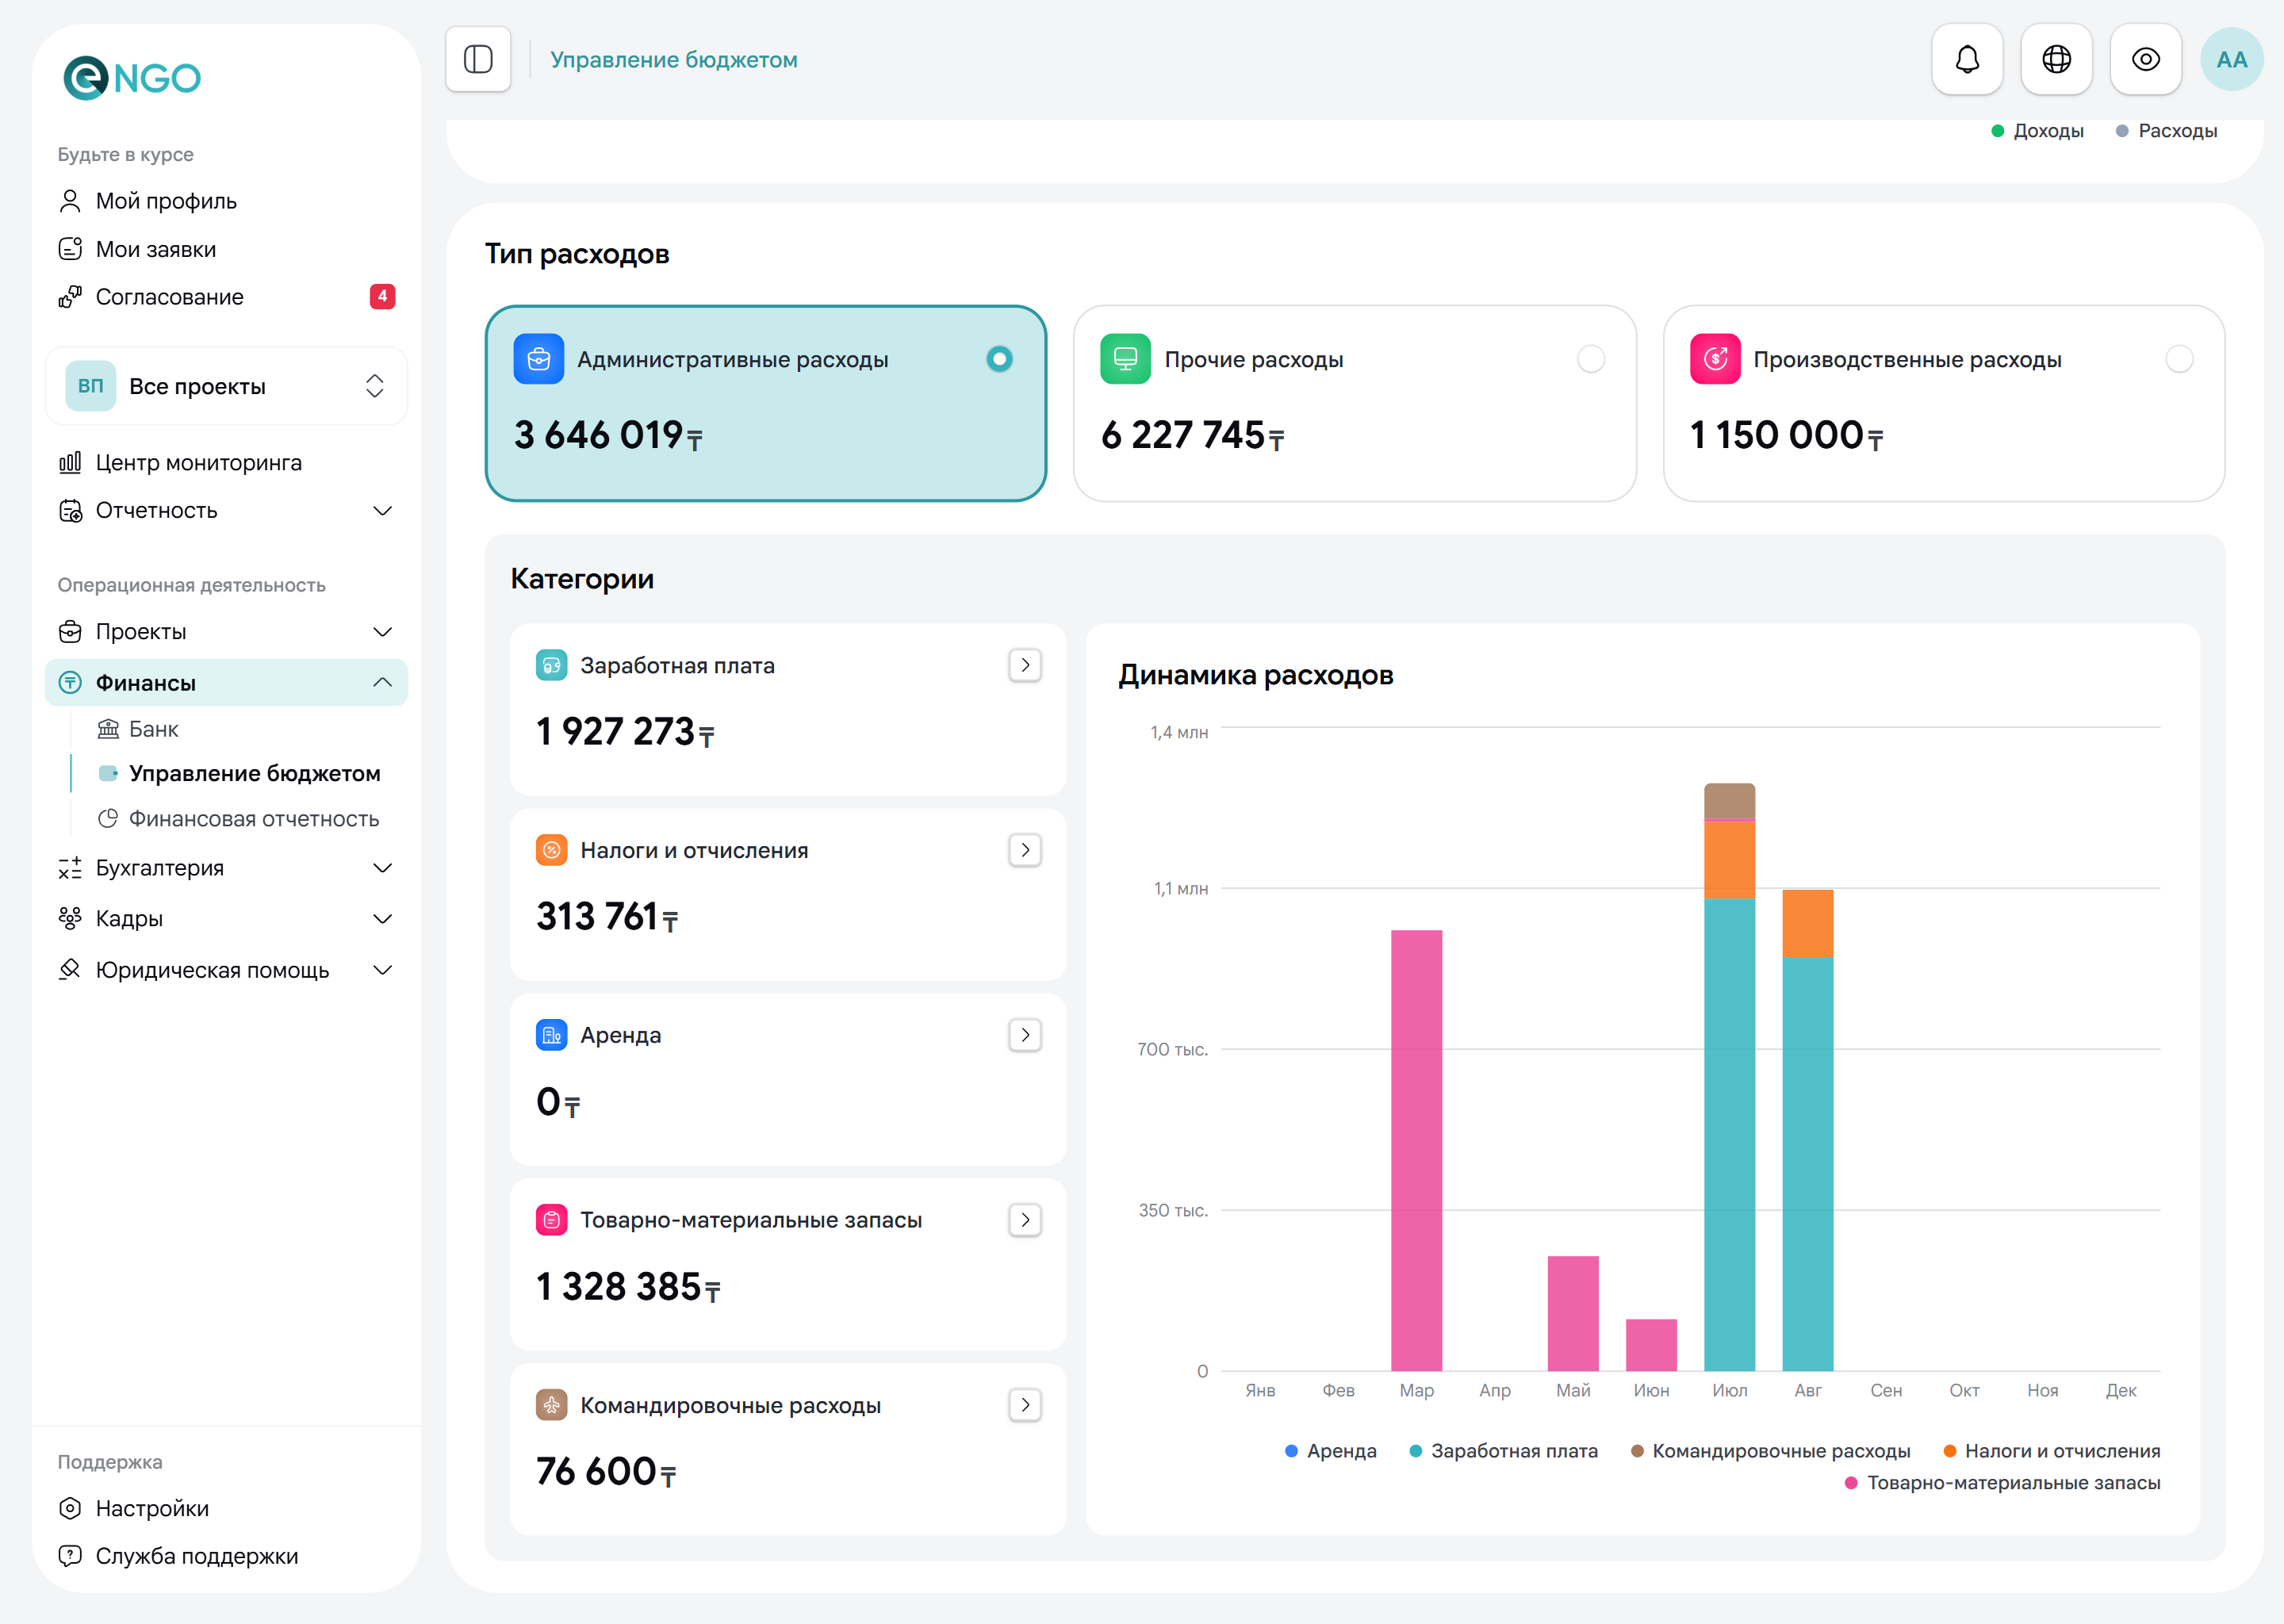Click the Отчетность icon
2284x1624 pixels.
70,511
